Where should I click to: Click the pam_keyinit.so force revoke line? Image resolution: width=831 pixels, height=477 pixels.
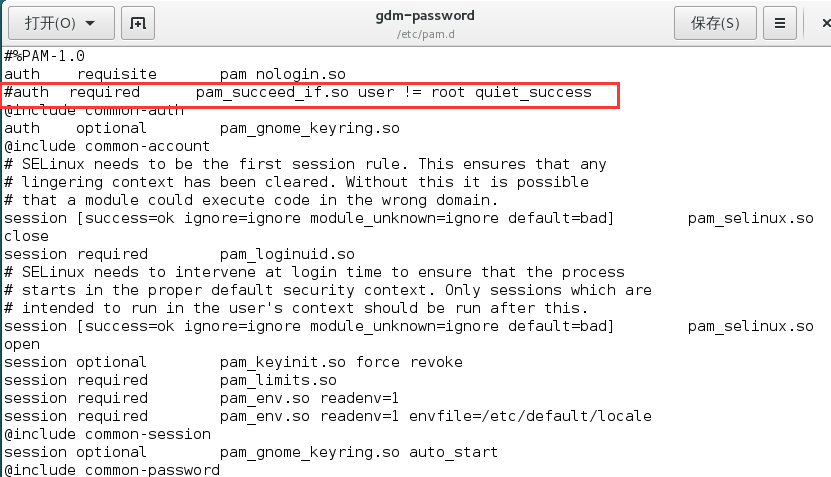(233, 363)
